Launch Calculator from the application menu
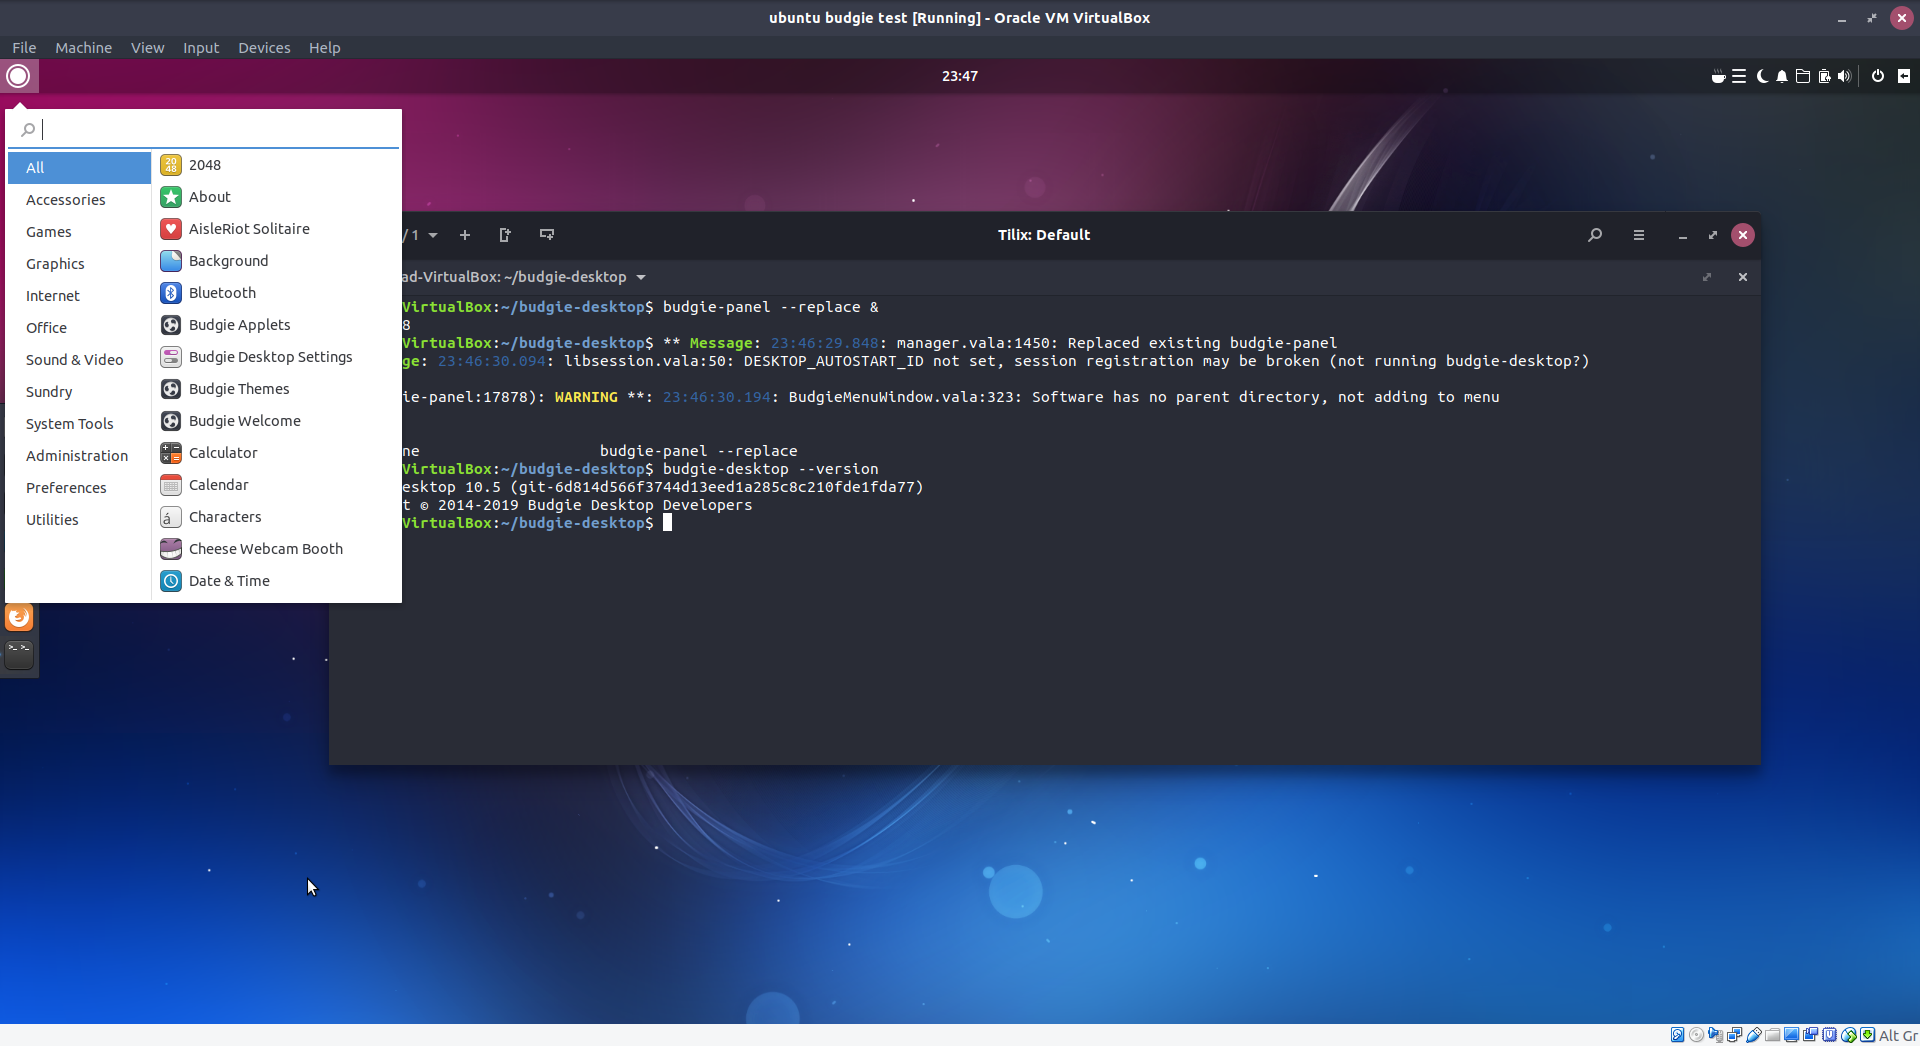This screenshot has width=1920, height=1046. 222,453
